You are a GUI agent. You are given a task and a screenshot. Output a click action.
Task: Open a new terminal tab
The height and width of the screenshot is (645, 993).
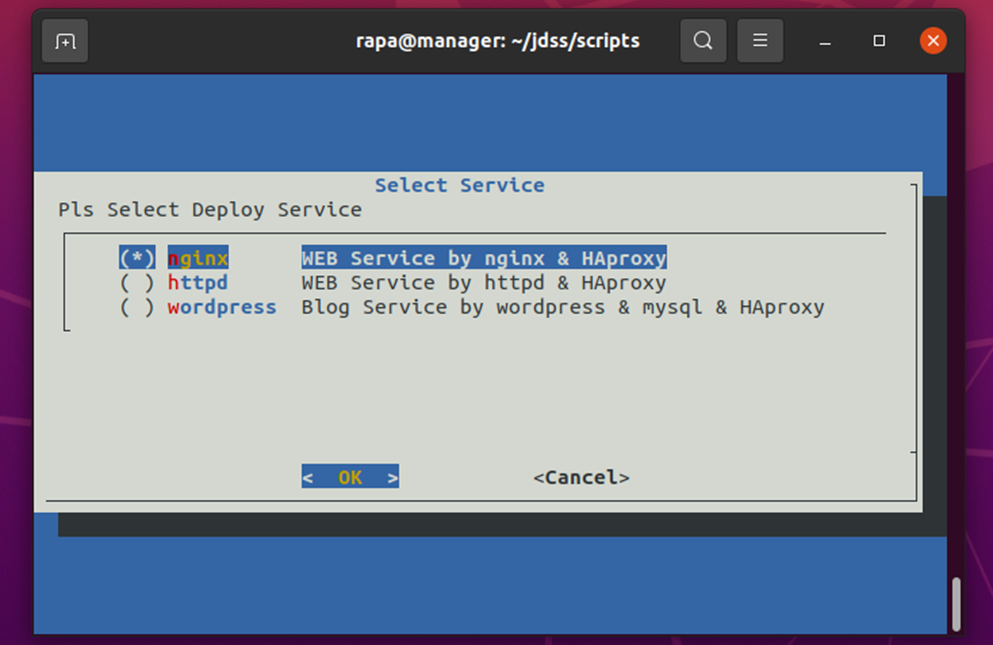click(65, 41)
